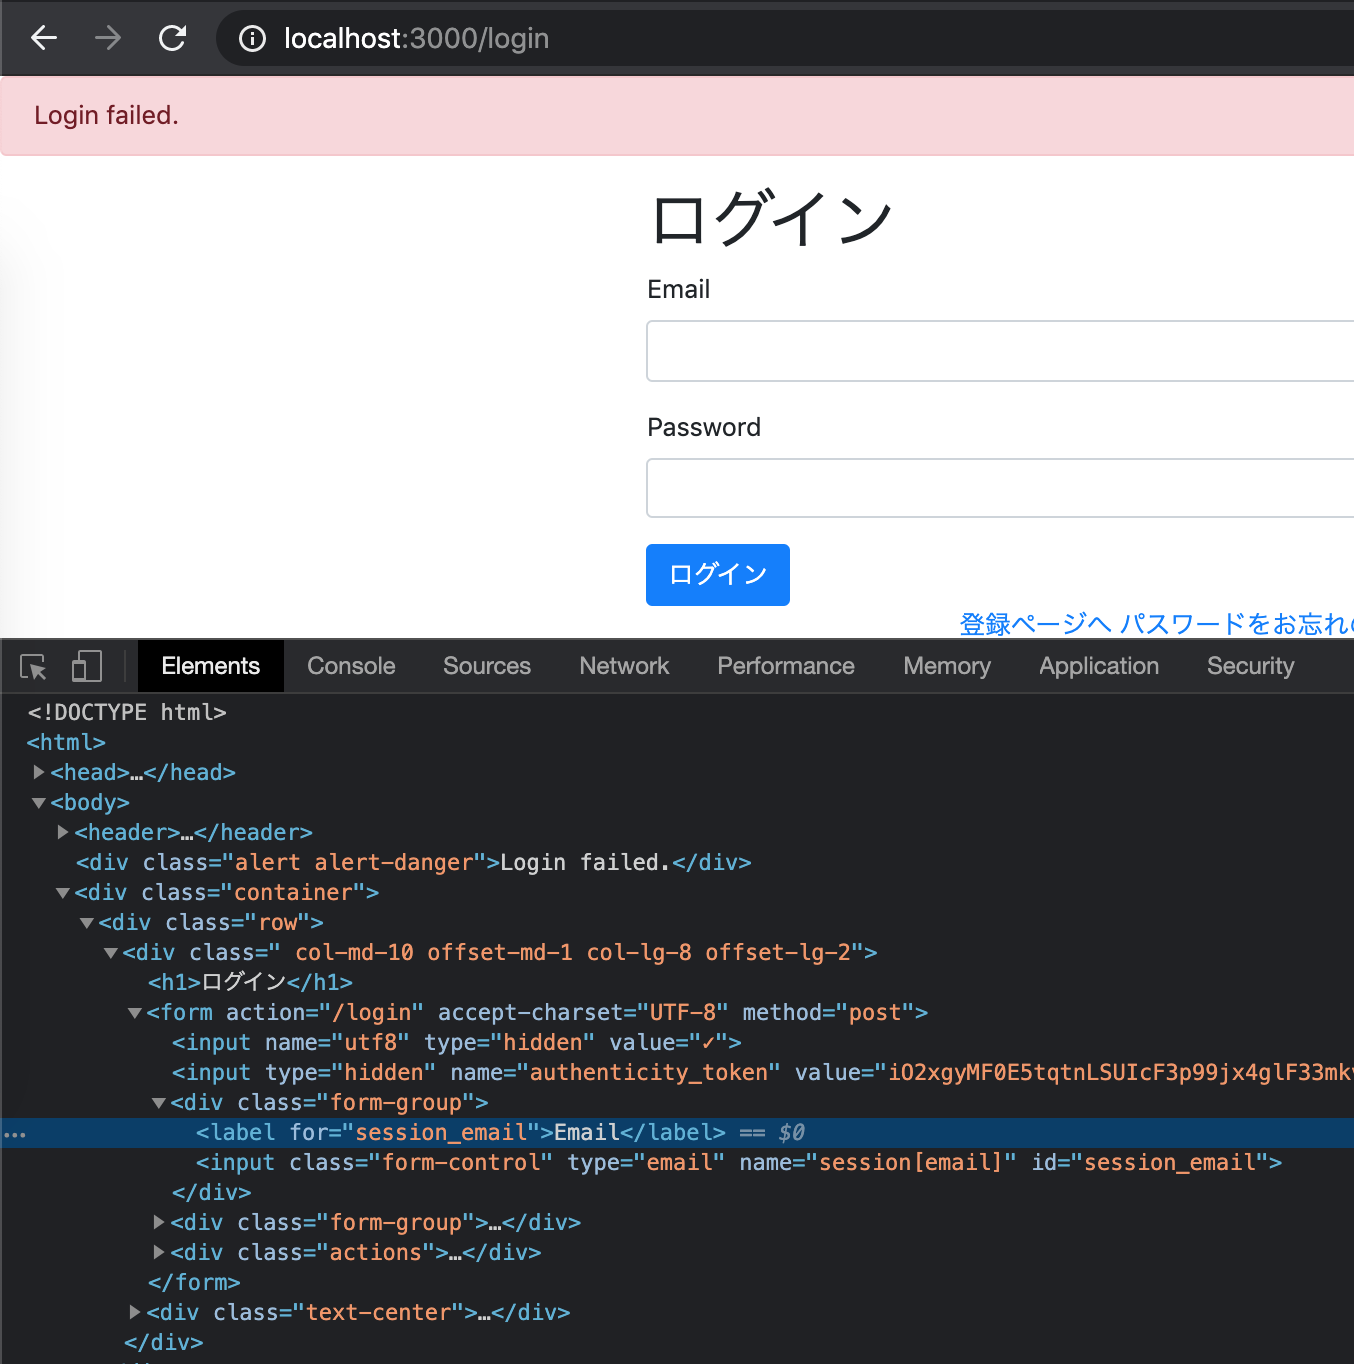Viewport: 1354px width, 1364px height.
Task: Activate the DevTools element inspector icon
Action: [33, 667]
